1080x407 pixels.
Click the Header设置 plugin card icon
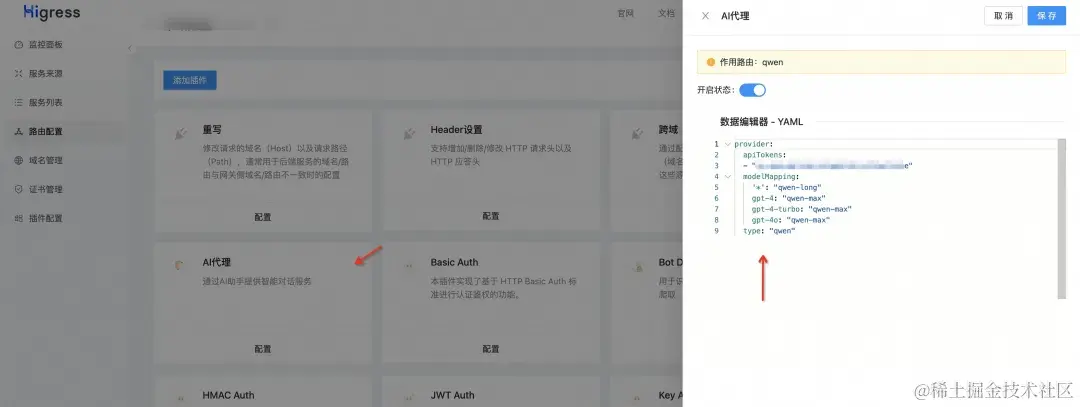coord(409,134)
